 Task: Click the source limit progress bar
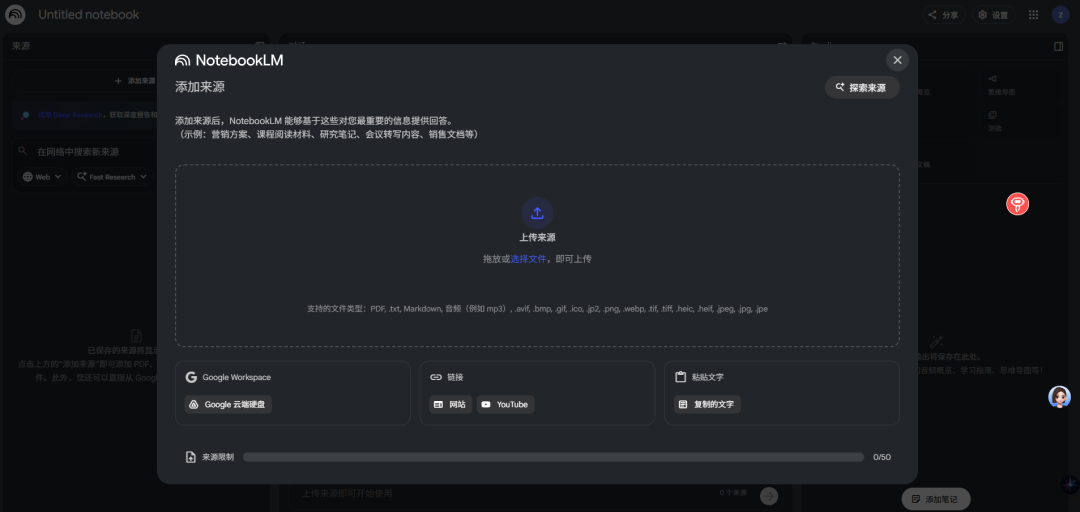pyautogui.click(x=553, y=457)
